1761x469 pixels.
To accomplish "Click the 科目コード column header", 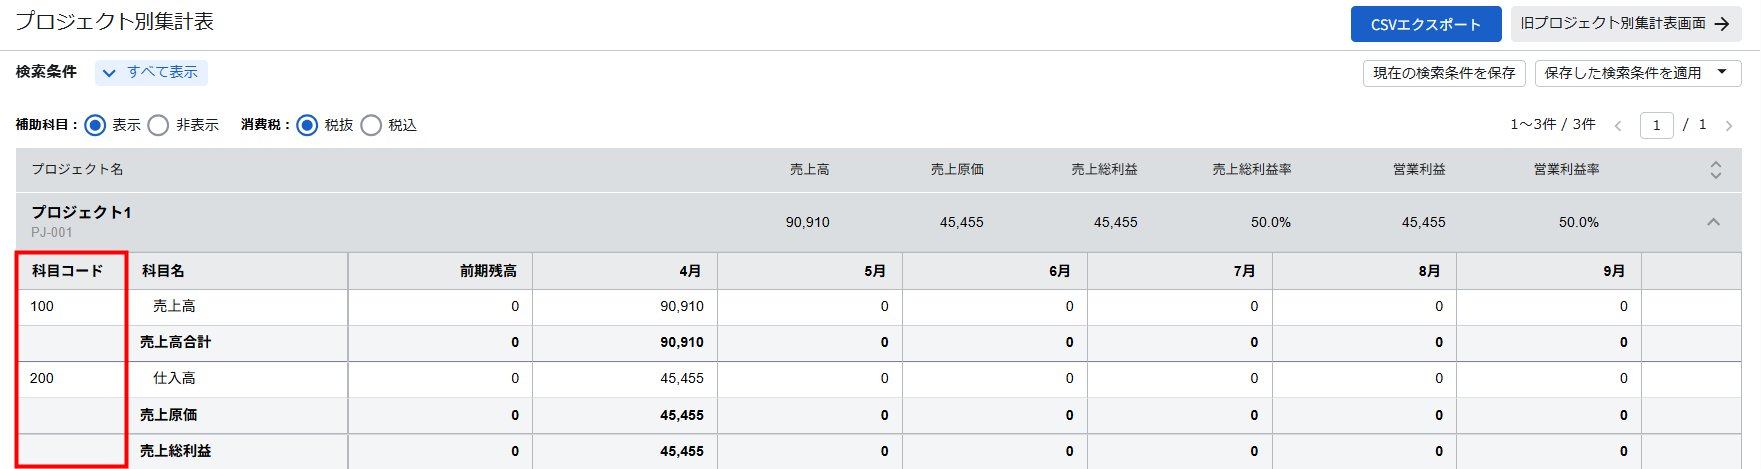I will coord(67,271).
